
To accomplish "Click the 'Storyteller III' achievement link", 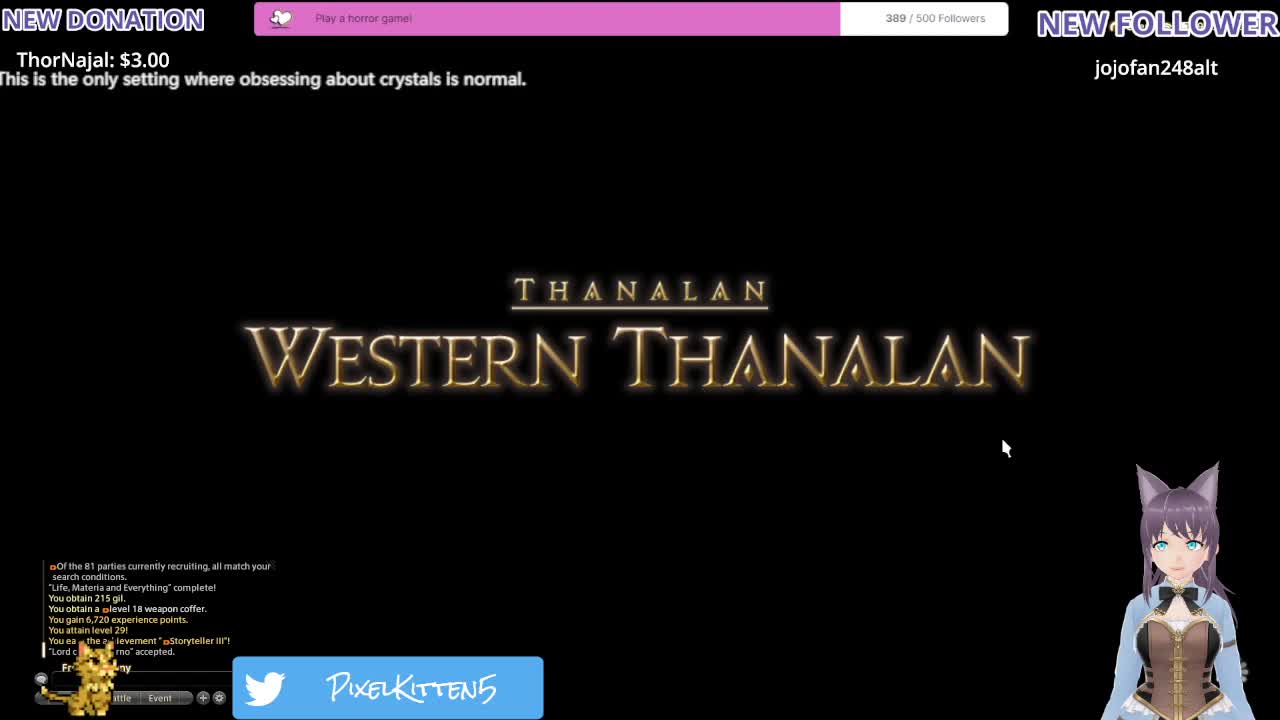I will coord(196,641).
